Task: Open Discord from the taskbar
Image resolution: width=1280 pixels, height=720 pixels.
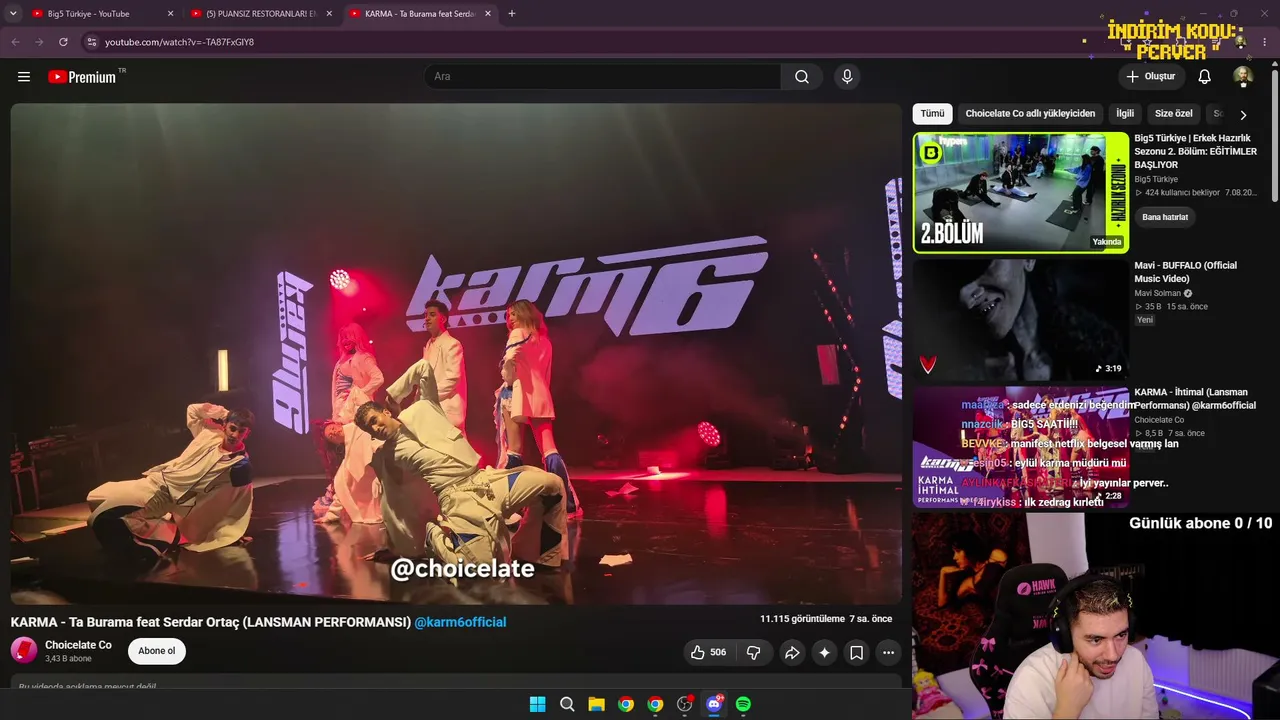Action: coord(714,704)
